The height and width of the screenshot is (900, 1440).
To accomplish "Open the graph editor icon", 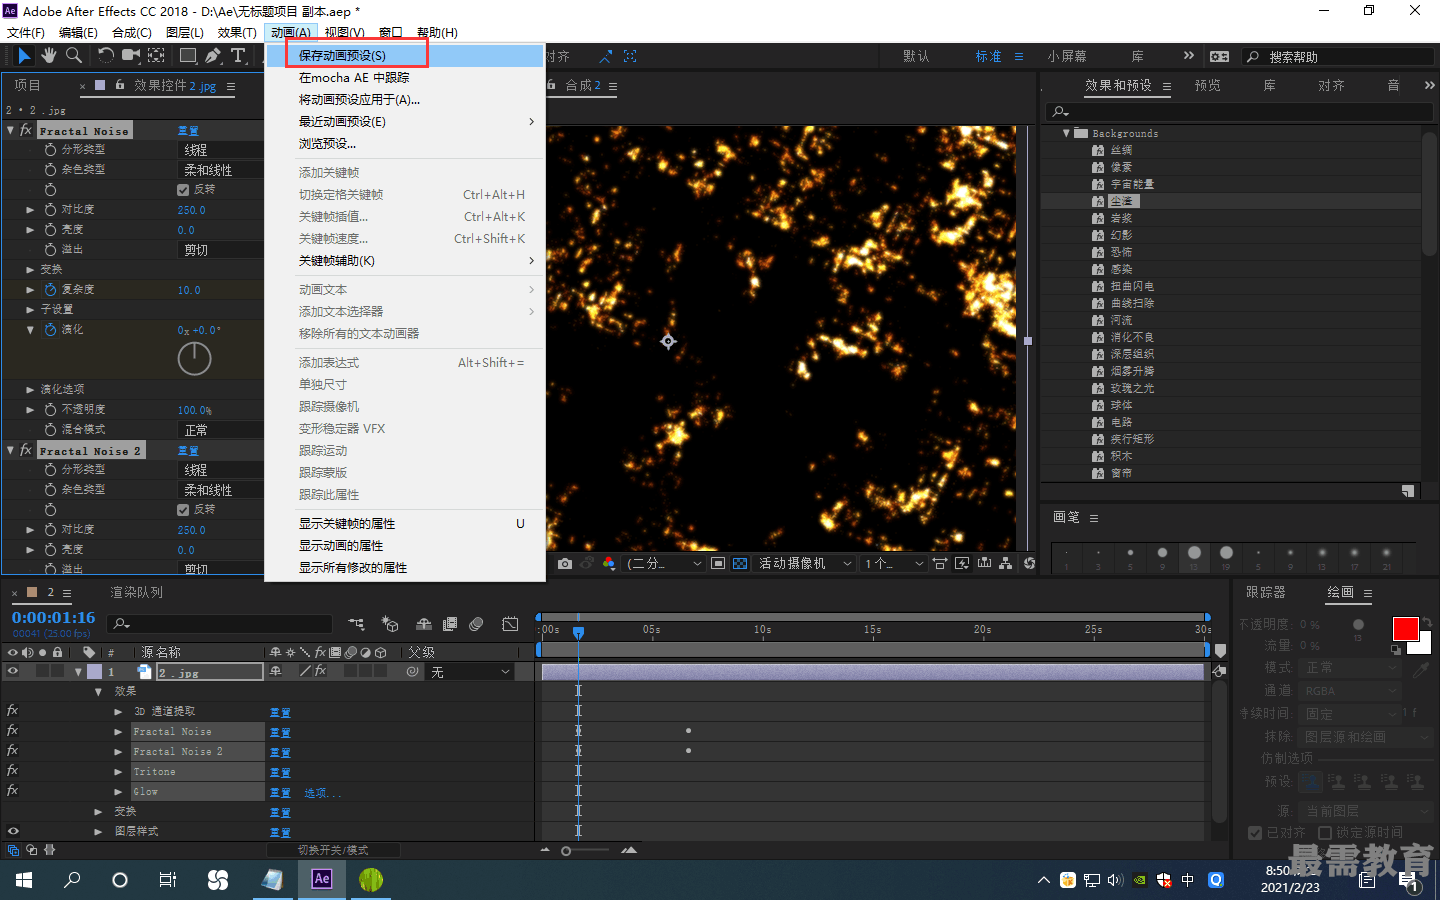I will [510, 624].
